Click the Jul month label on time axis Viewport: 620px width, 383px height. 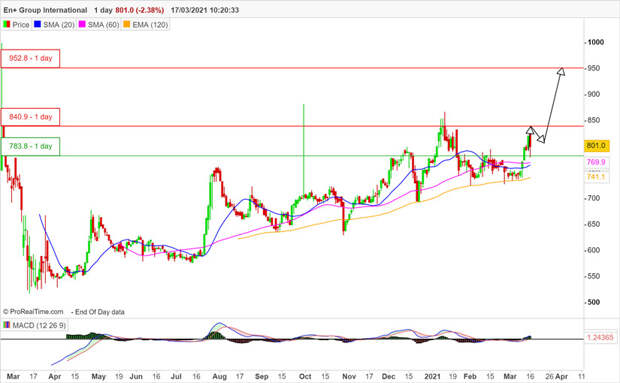pyautogui.click(x=176, y=377)
